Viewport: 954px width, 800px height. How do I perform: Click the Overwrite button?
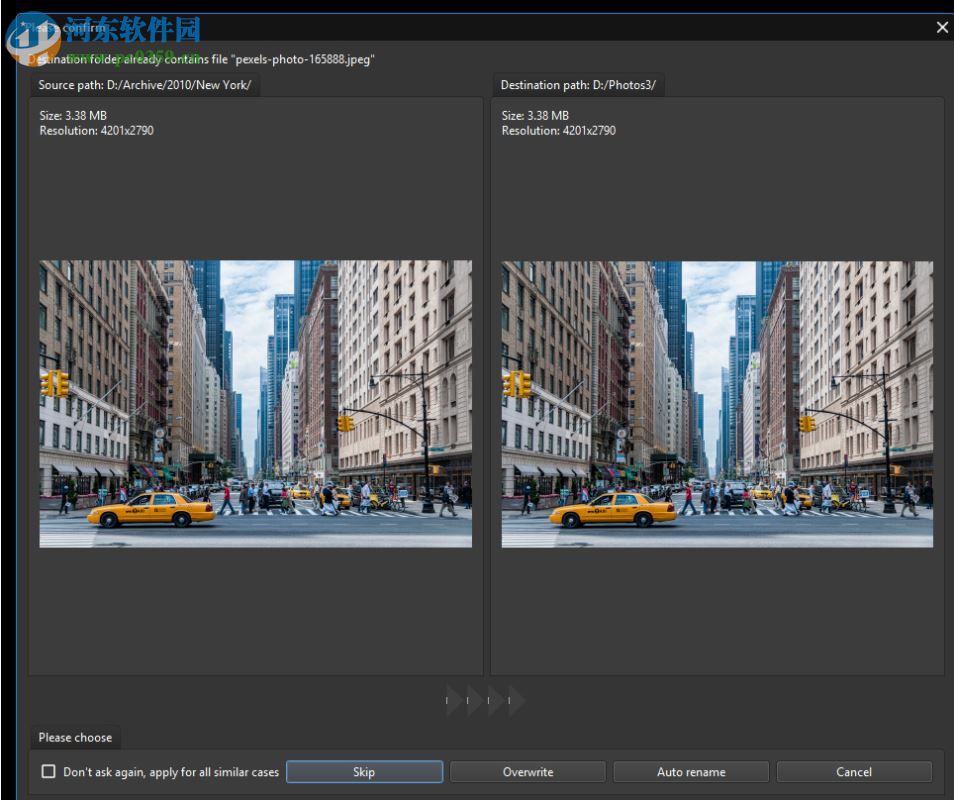coord(527,771)
